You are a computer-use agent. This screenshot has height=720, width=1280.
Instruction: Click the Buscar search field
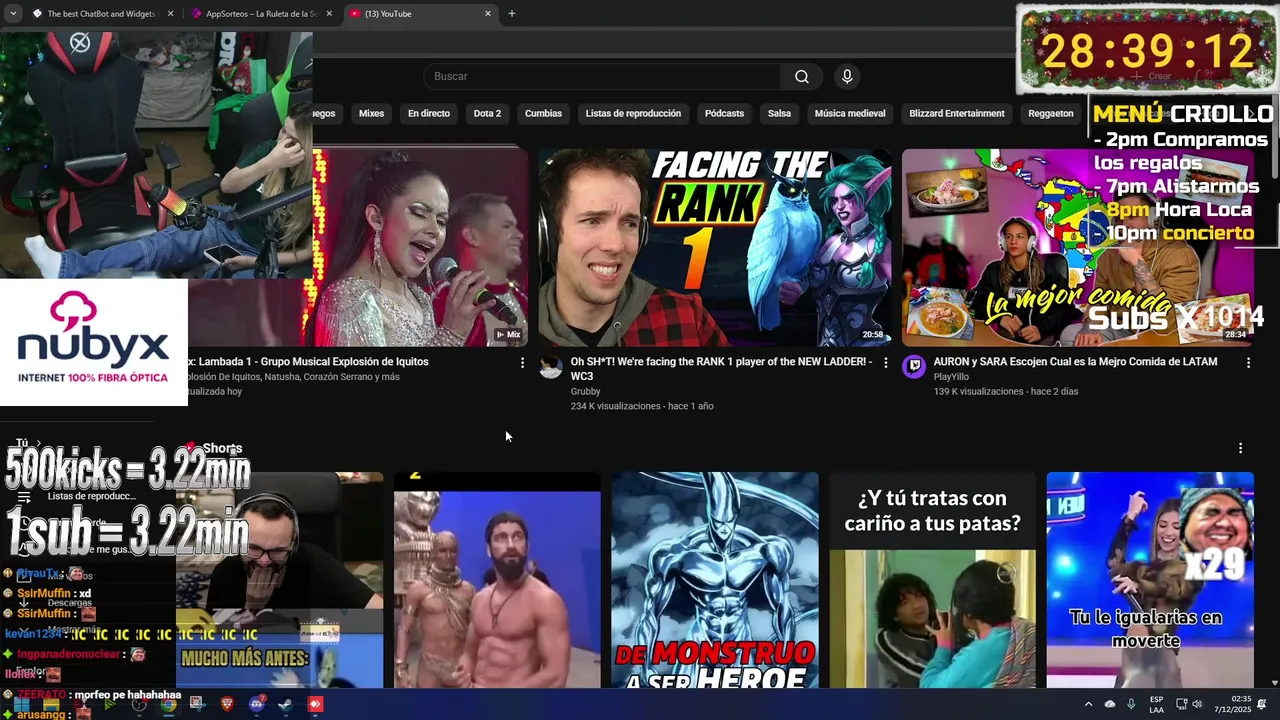tap(602, 77)
